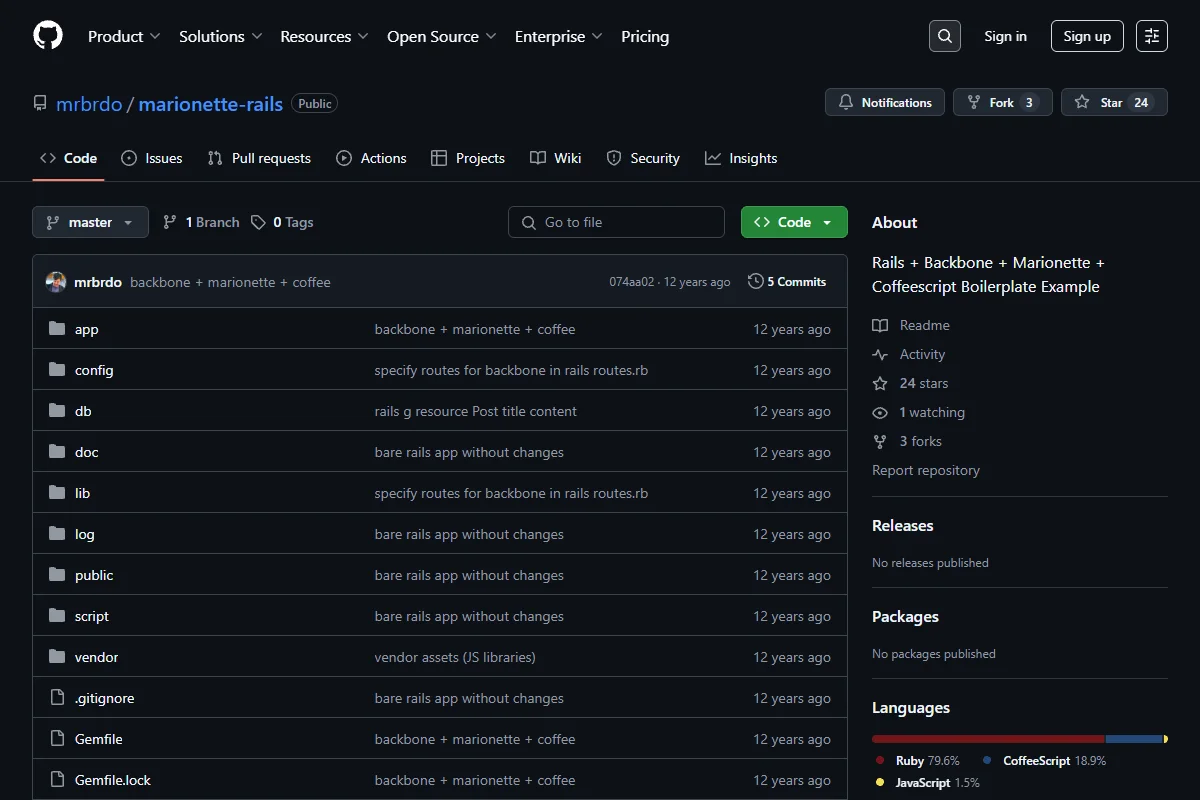Open the search magnifier icon button

pos(945,36)
